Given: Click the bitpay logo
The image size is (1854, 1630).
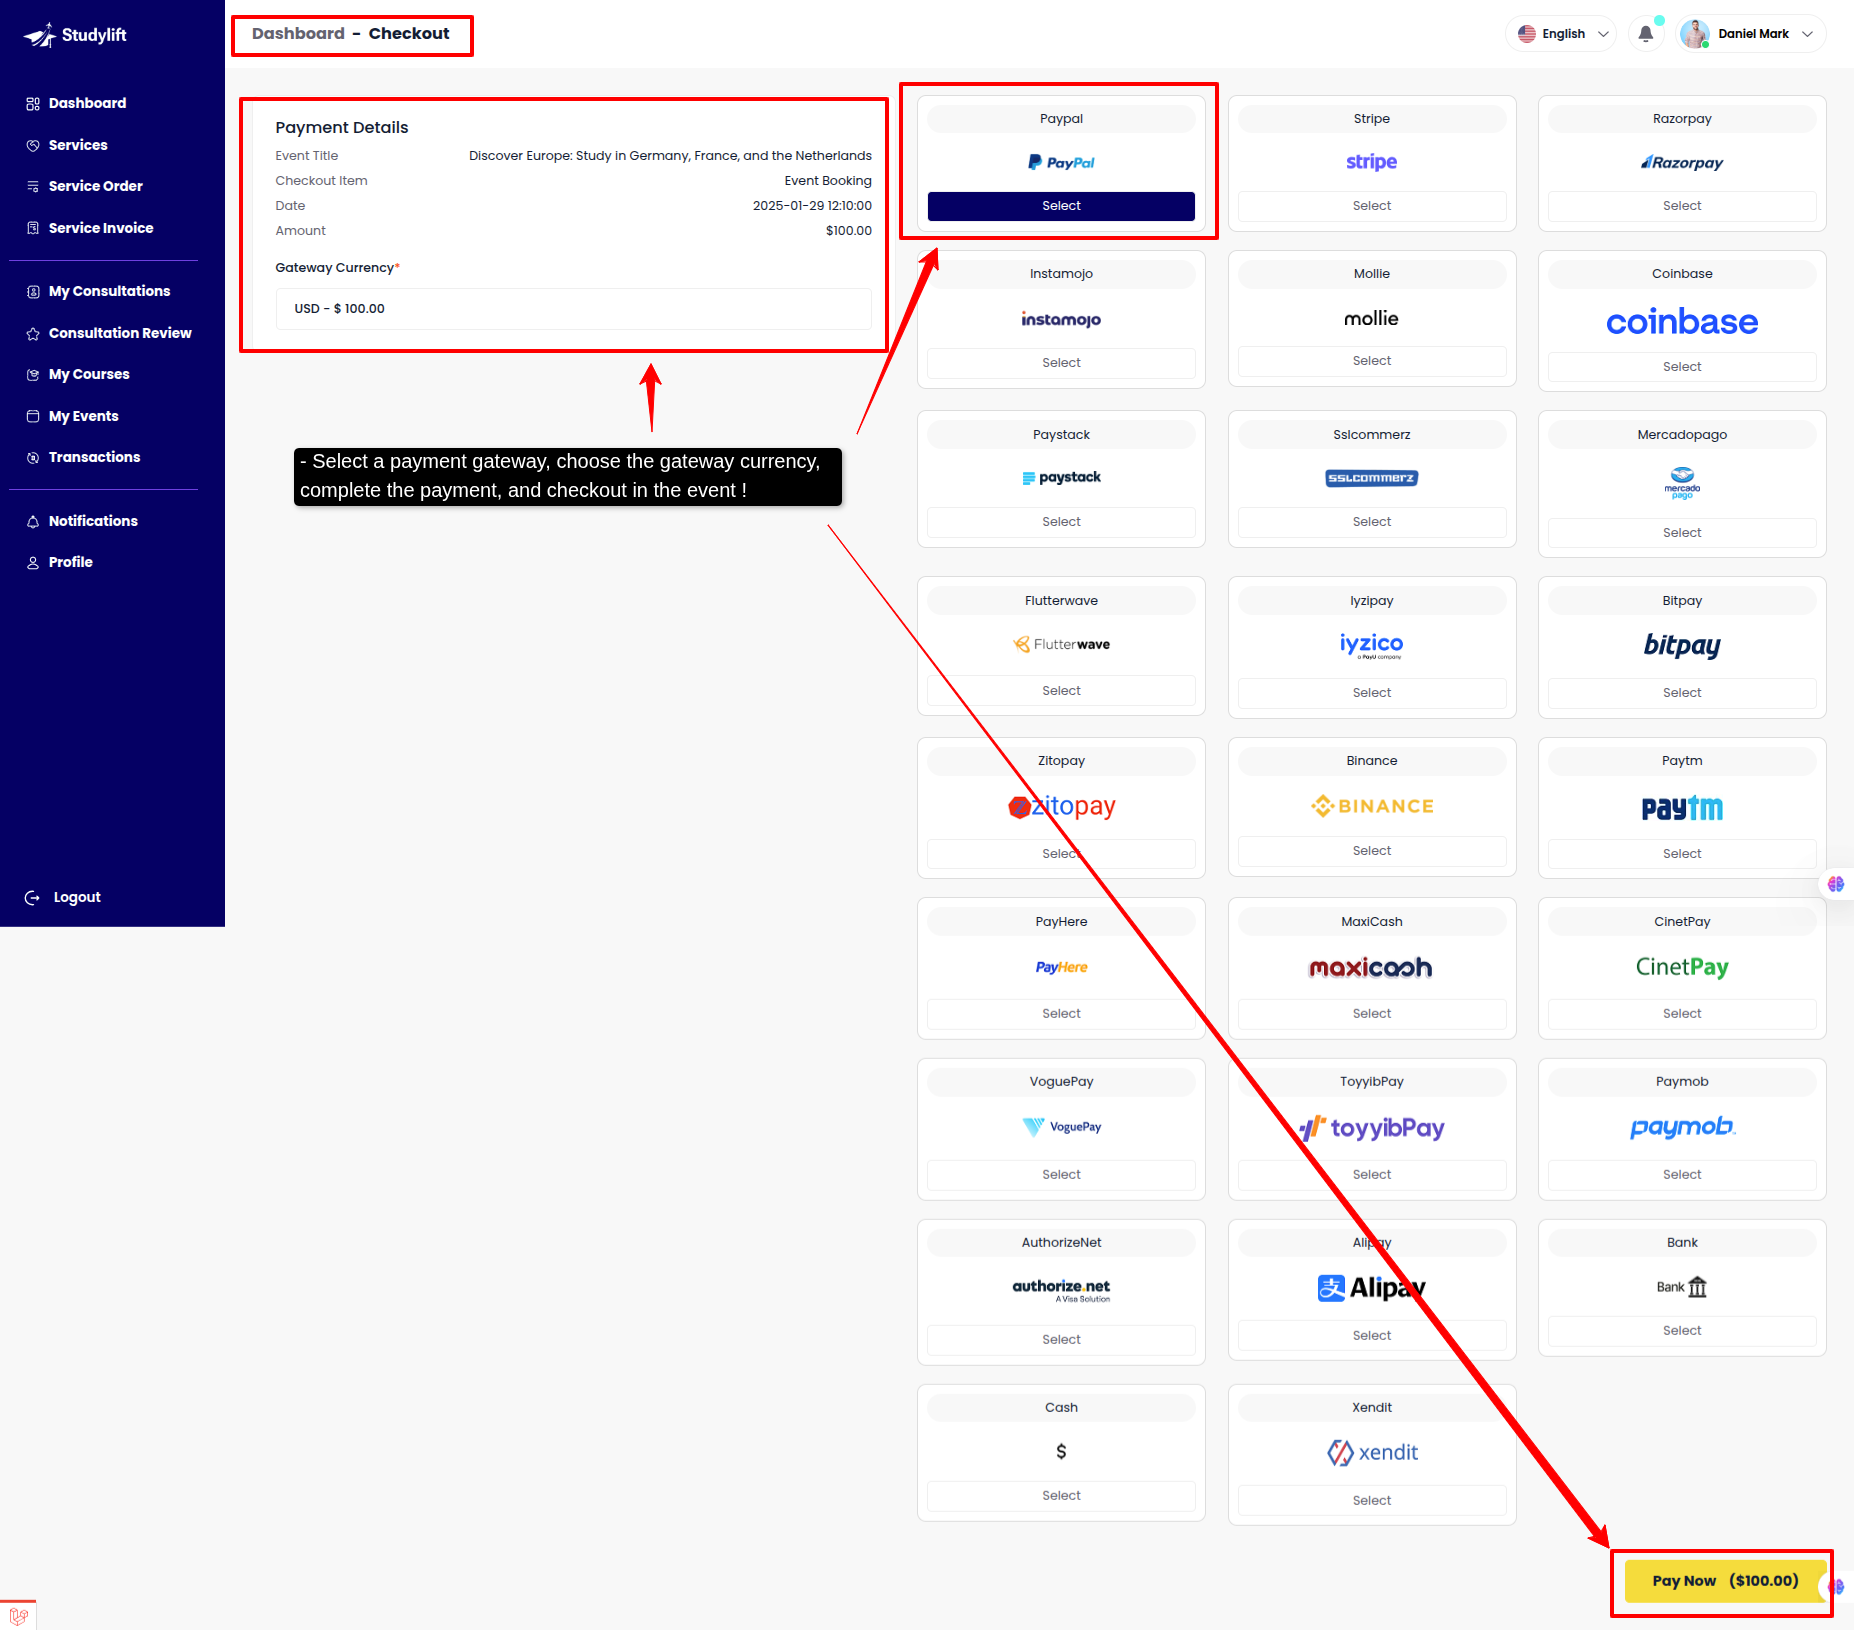Looking at the screenshot, I should 1682,645.
